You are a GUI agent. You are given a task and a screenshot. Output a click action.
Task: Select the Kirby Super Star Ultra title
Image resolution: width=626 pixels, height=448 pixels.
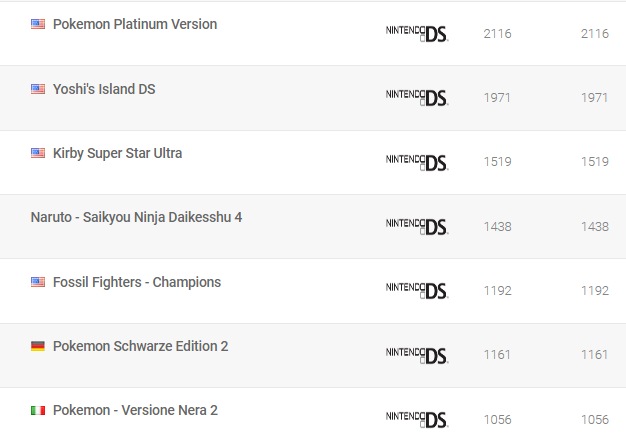[117, 153]
